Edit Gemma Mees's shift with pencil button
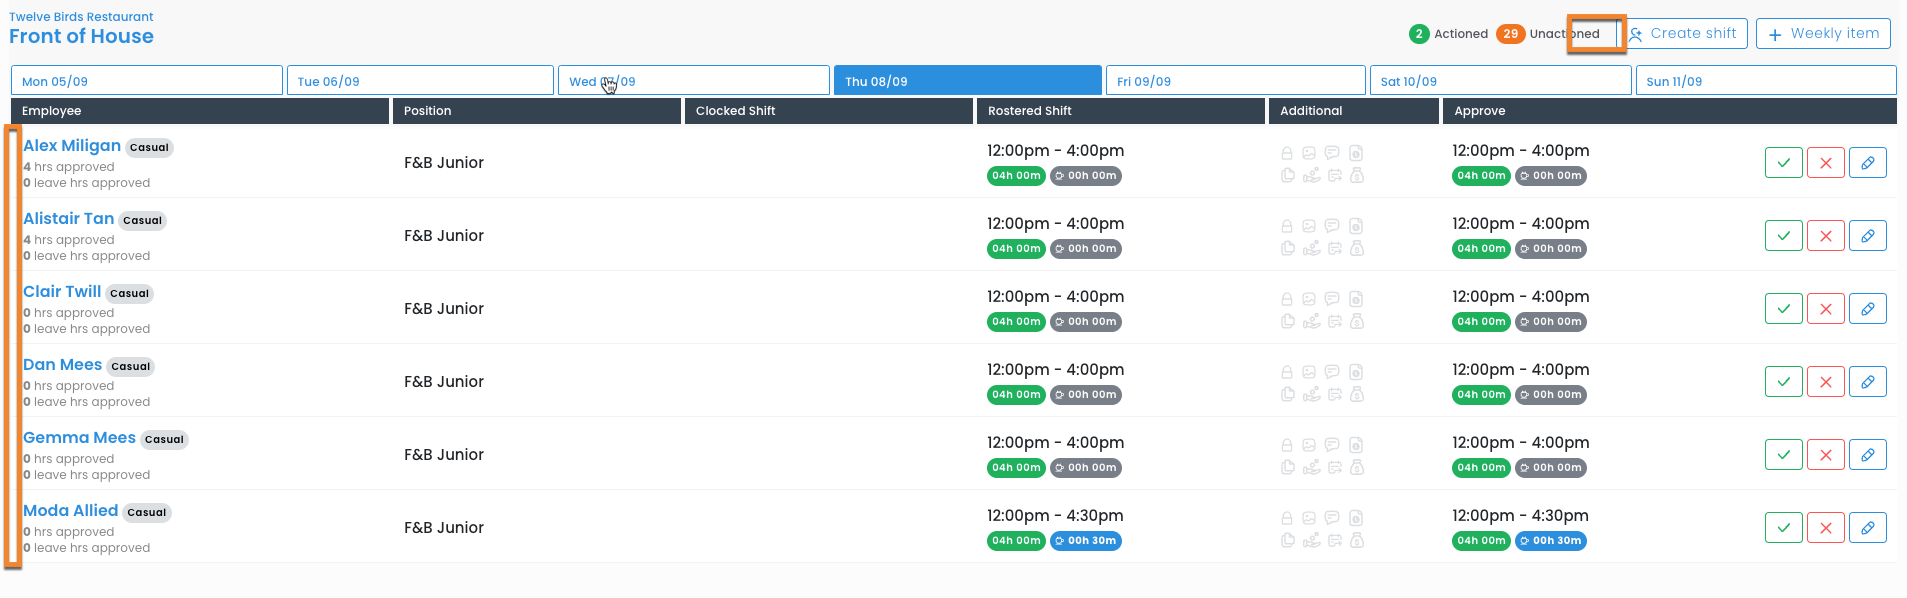 [x=1867, y=455]
